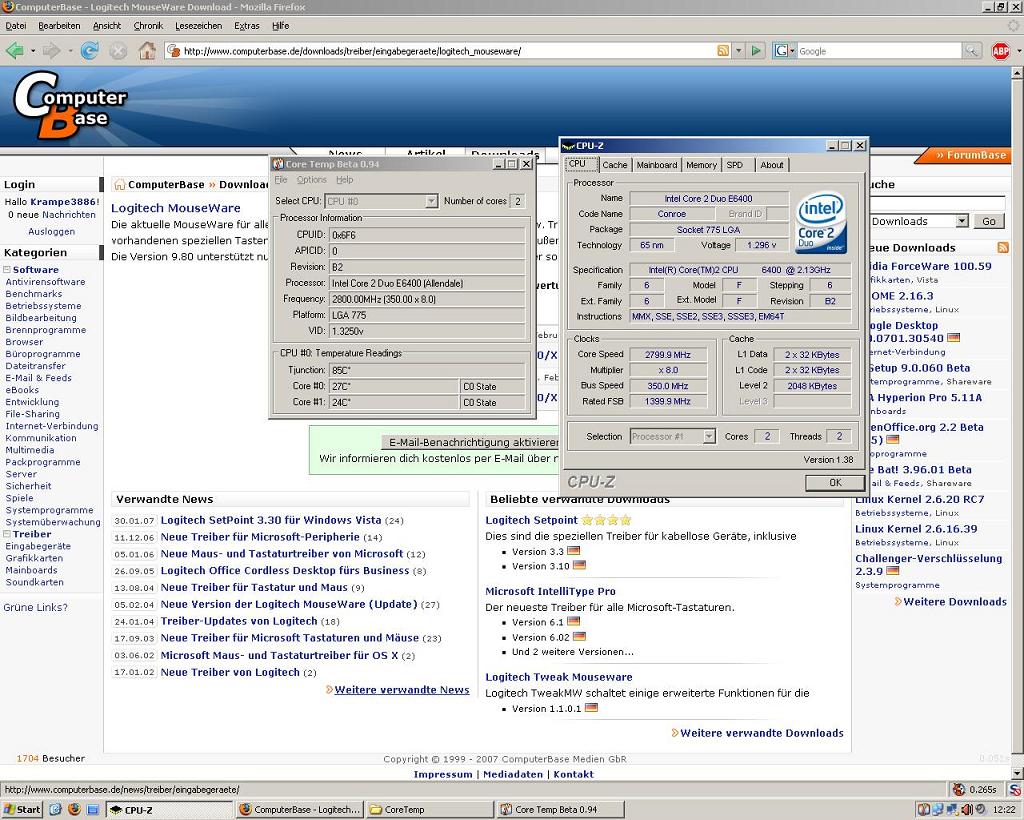Open the Lesezeichen menu
The height and width of the screenshot is (820, 1024).
pyautogui.click(x=199, y=26)
